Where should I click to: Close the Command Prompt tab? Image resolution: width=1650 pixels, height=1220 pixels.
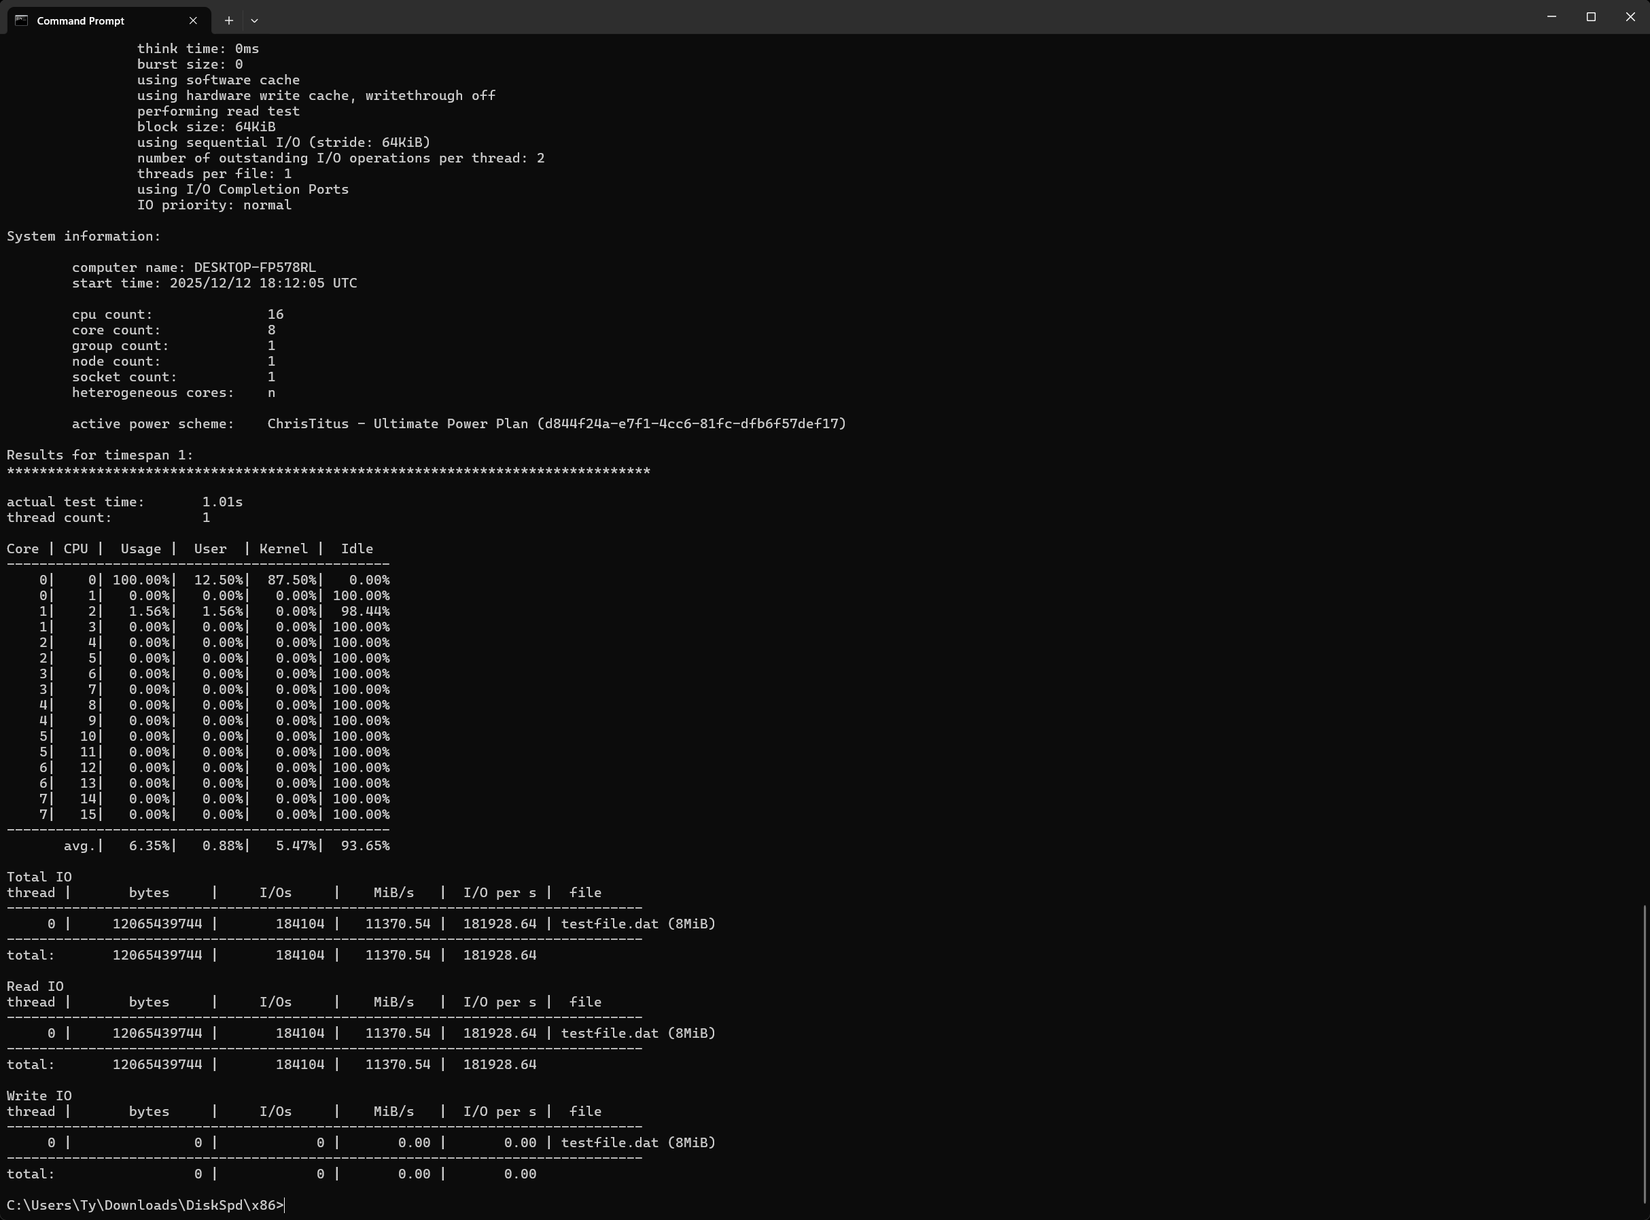click(x=193, y=20)
